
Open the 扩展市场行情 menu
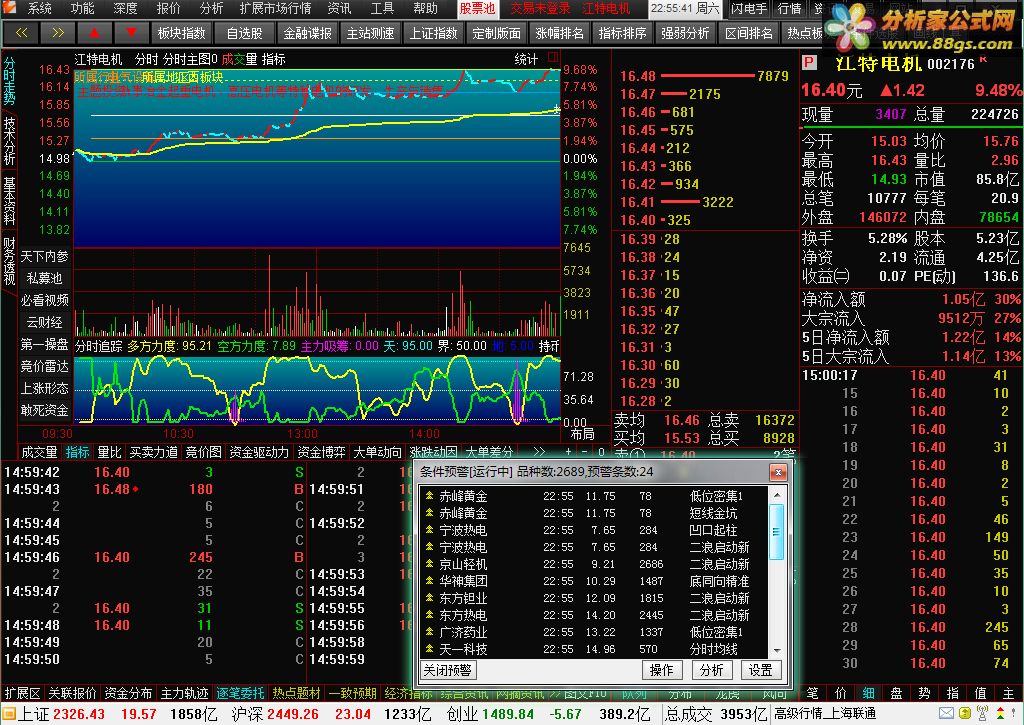[x=276, y=8]
